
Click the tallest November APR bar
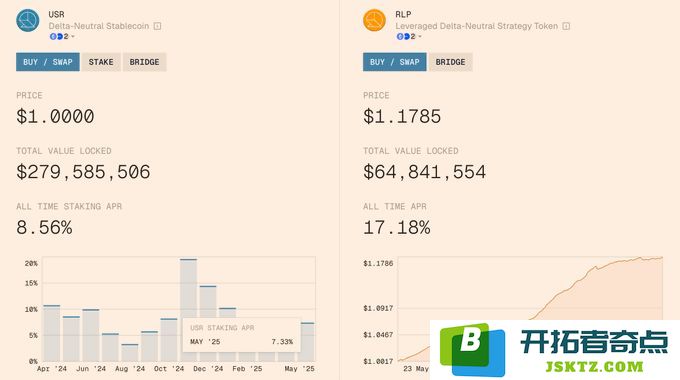click(188, 288)
